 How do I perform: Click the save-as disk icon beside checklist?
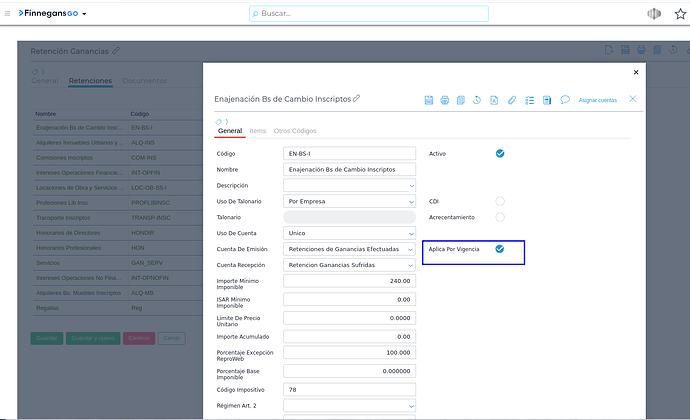tap(547, 100)
